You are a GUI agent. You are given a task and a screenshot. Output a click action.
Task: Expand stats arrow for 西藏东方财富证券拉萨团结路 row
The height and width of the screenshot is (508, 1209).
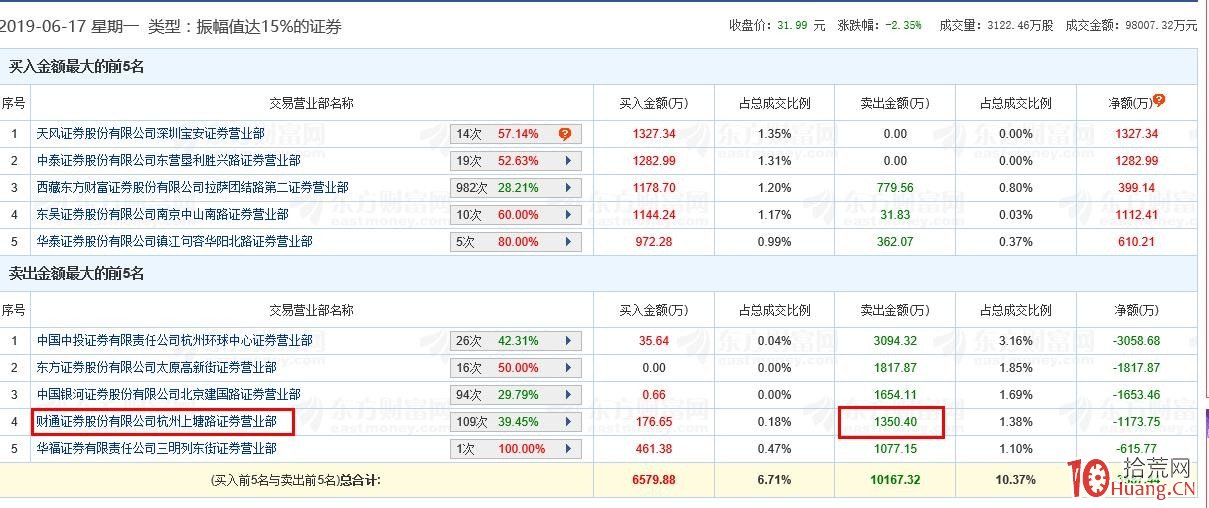coord(568,188)
